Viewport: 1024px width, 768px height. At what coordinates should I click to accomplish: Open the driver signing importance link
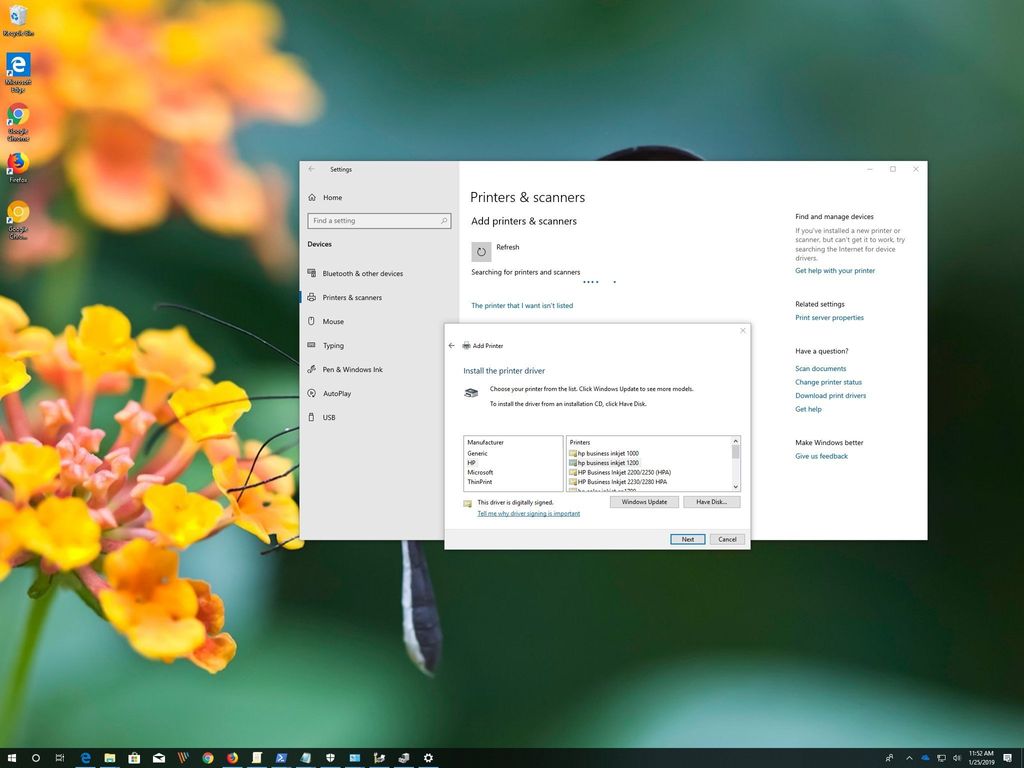point(528,513)
